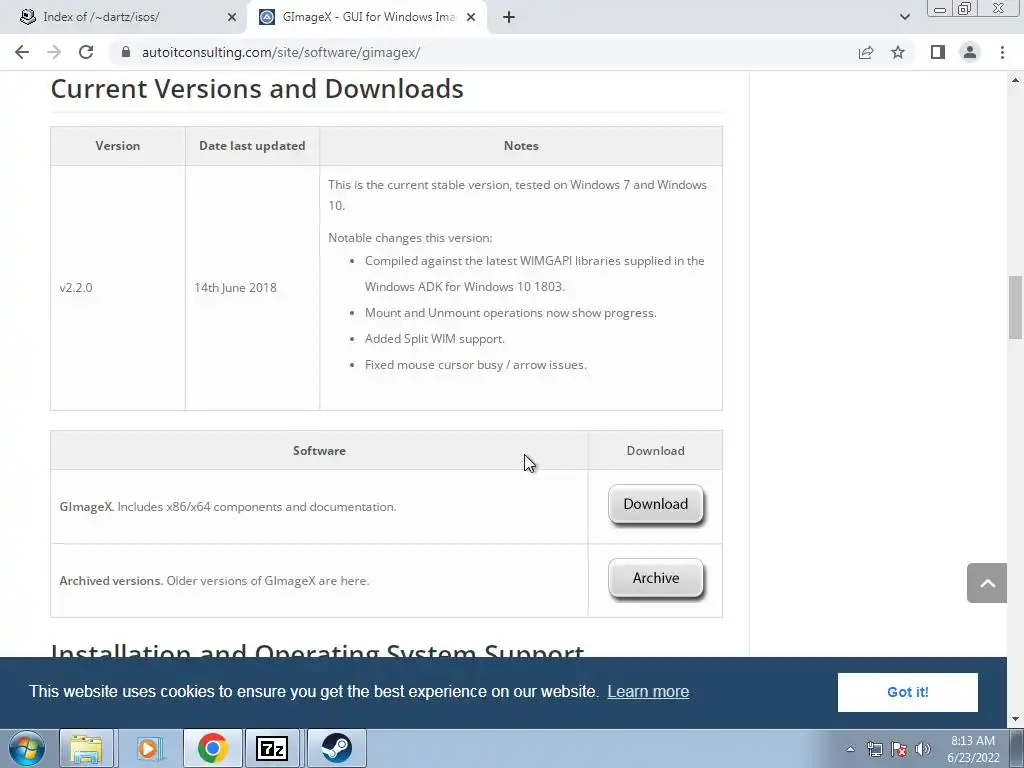Open Chrome's three-dot menu

point(1002,52)
